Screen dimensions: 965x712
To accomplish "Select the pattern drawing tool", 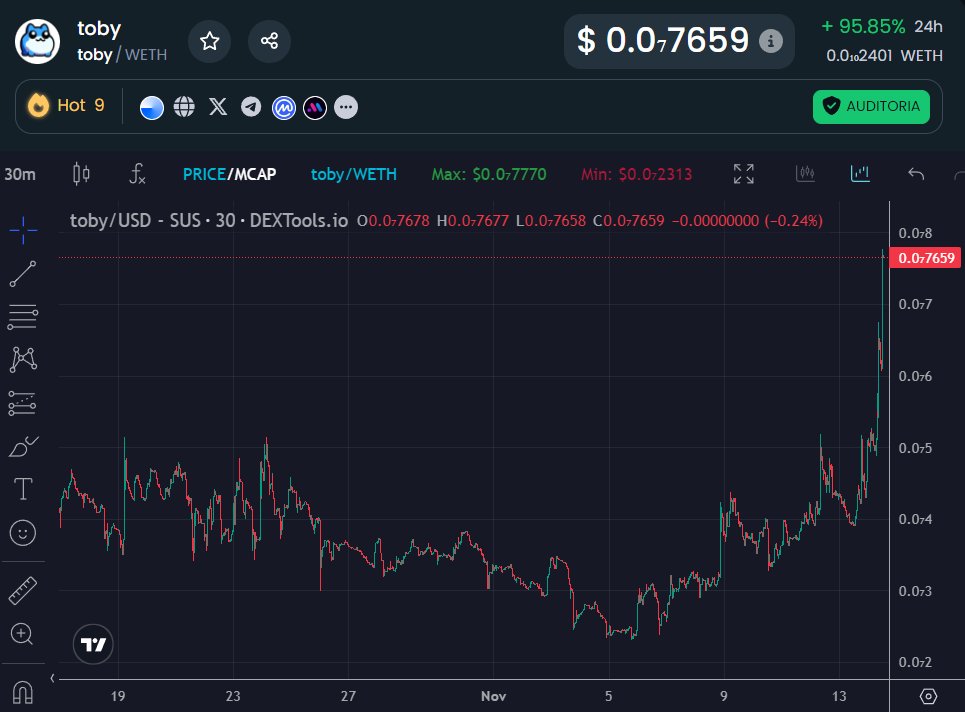I will coord(23,359).
